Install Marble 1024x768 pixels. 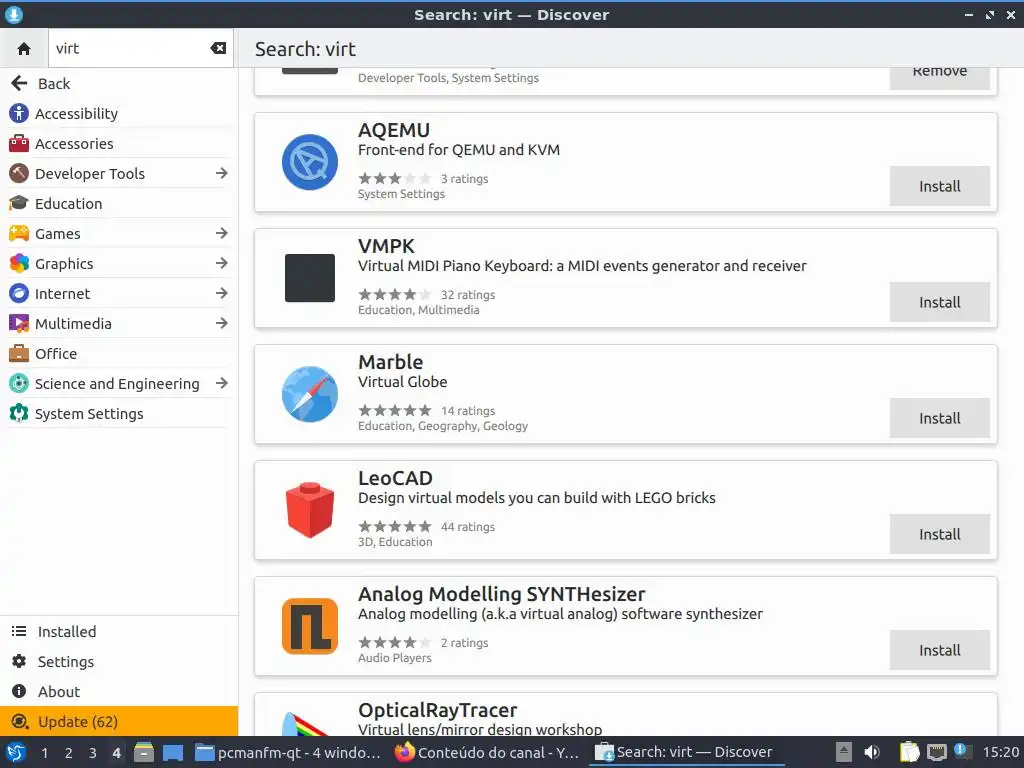coord(939,418)
